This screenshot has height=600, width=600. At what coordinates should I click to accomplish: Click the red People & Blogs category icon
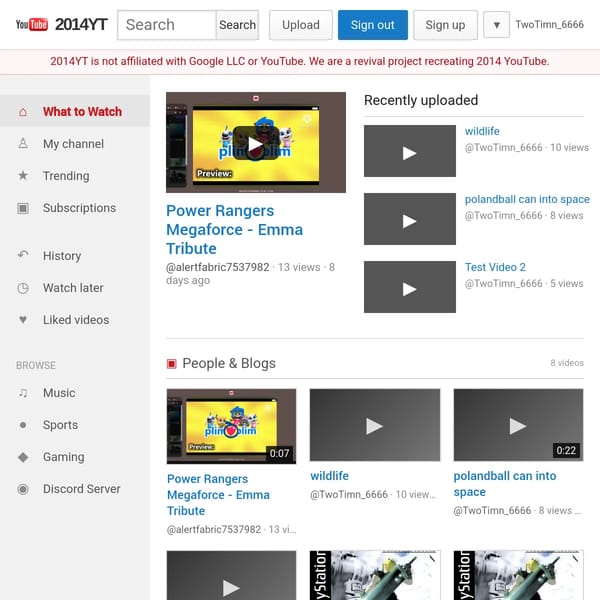click(171, 364)
